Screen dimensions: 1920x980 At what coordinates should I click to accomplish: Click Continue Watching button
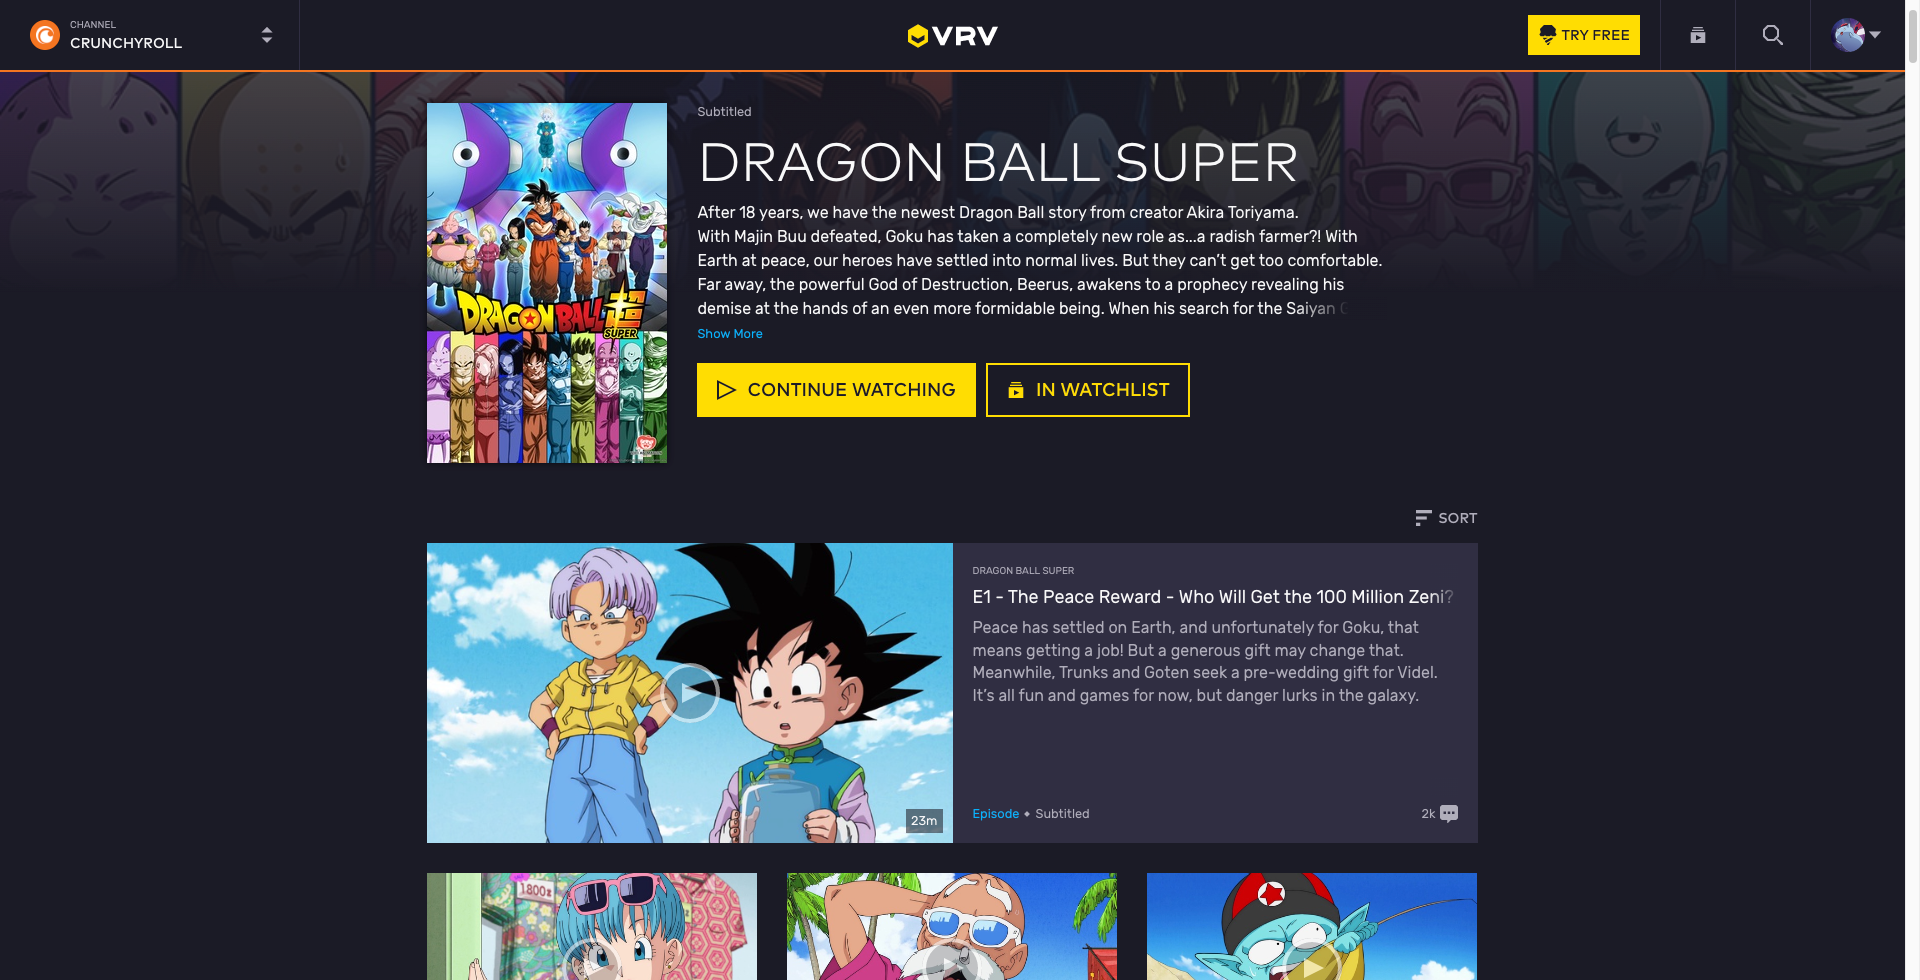(836, 390)
